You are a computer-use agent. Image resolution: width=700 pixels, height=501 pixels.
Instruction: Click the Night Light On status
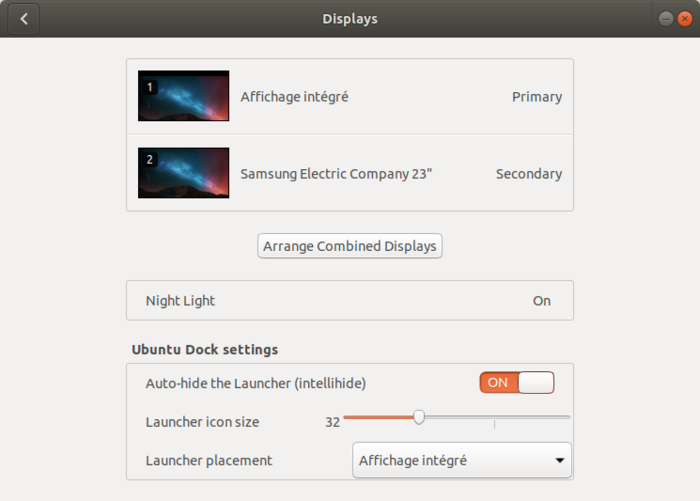click(541, 301)
